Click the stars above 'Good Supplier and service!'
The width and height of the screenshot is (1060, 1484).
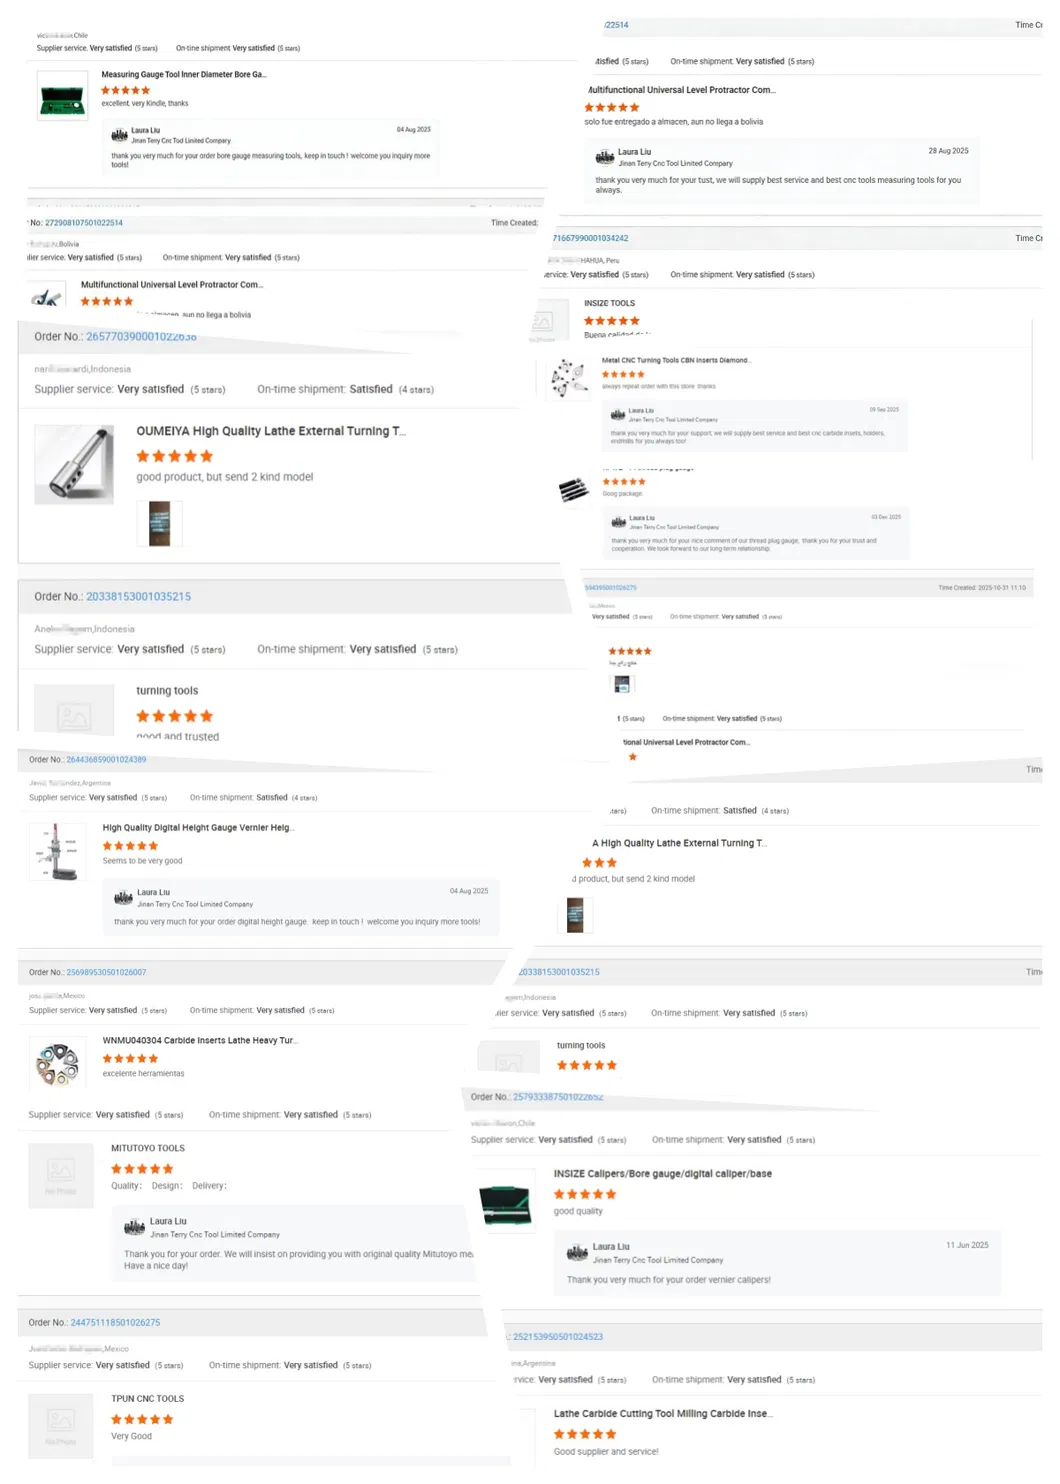pos(585,1433)
